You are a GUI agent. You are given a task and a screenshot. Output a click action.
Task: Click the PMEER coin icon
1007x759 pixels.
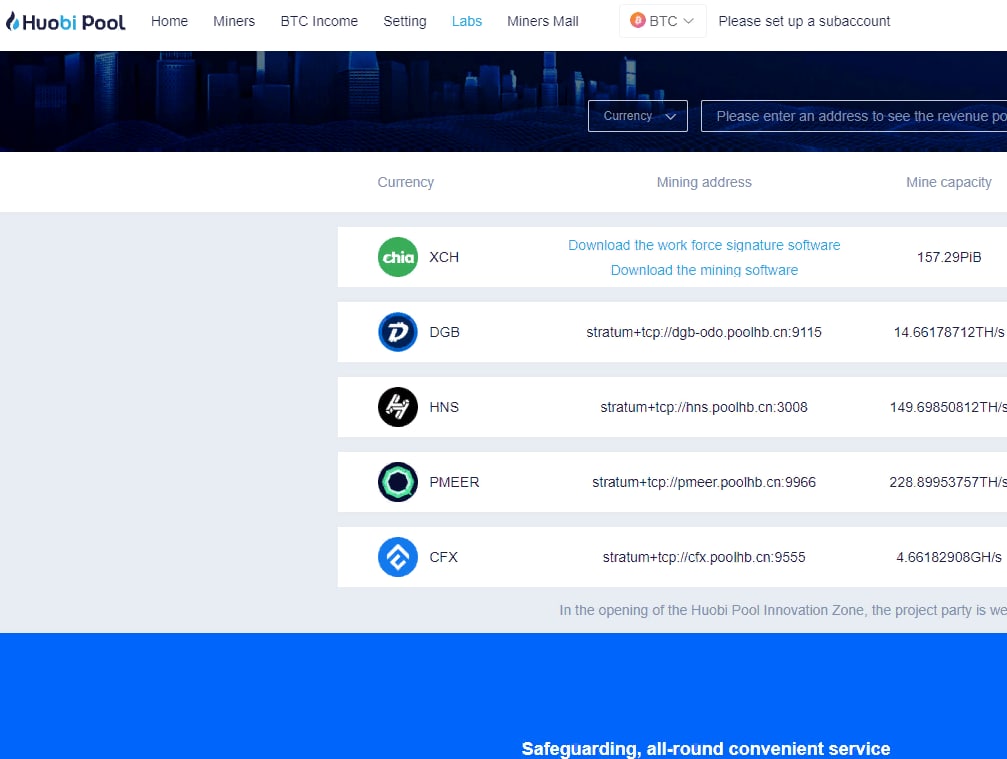398,482
